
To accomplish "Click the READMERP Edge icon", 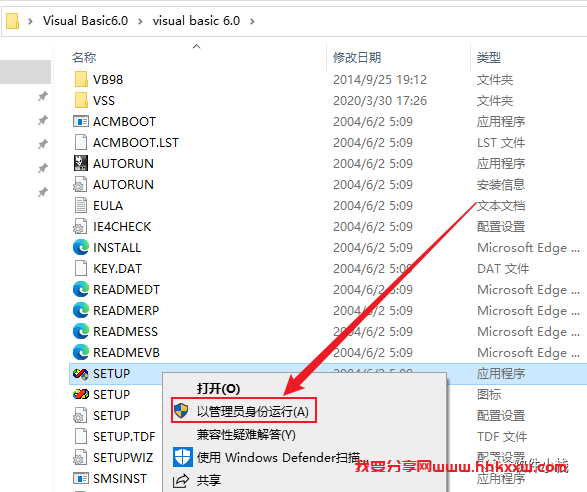I will [x=81, y=310].
